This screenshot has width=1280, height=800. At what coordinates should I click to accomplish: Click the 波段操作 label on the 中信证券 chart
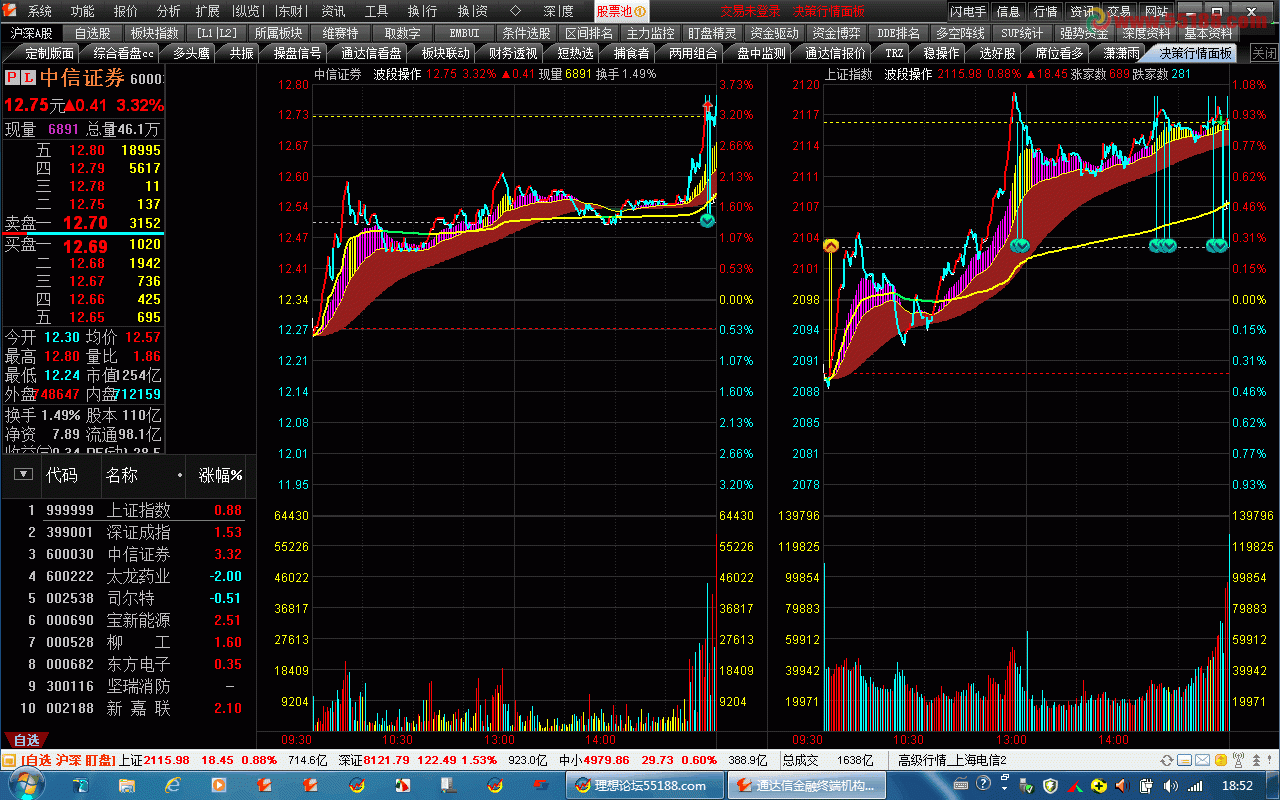point(398,74)
